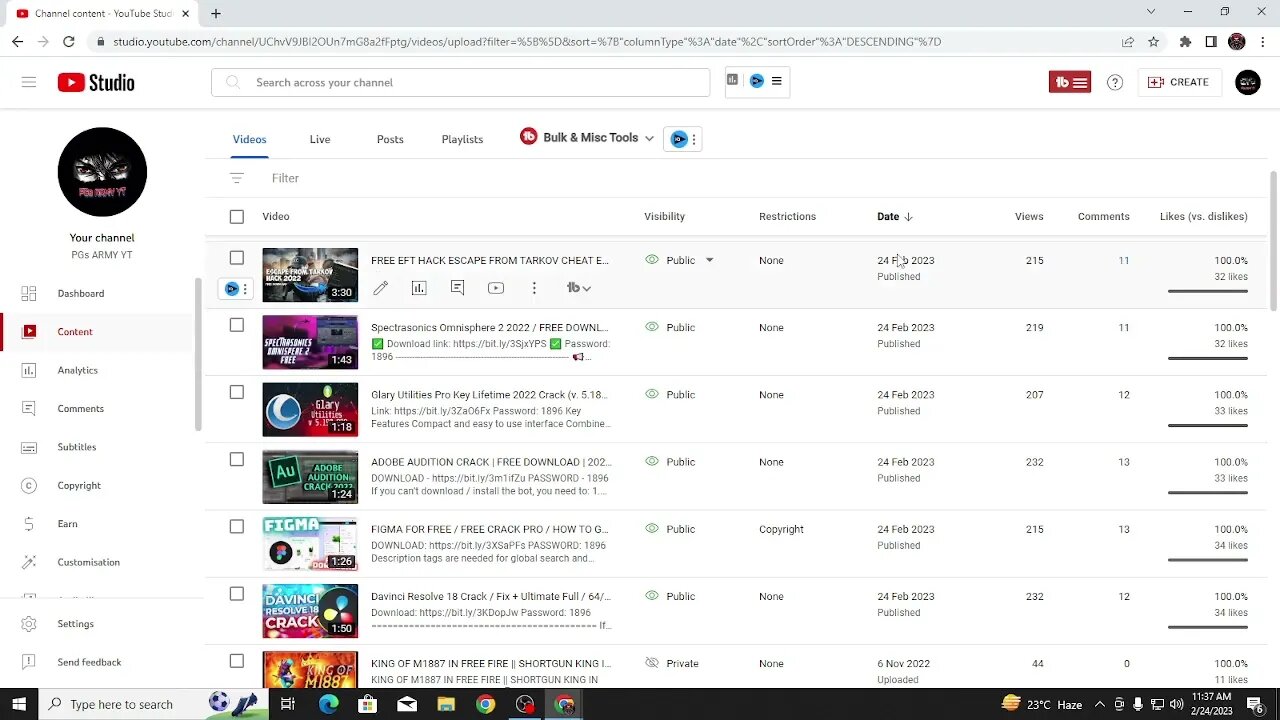Open the Help question mark icon
Viewport: 1280px width, 720px height.
[x=1115, y=82]
